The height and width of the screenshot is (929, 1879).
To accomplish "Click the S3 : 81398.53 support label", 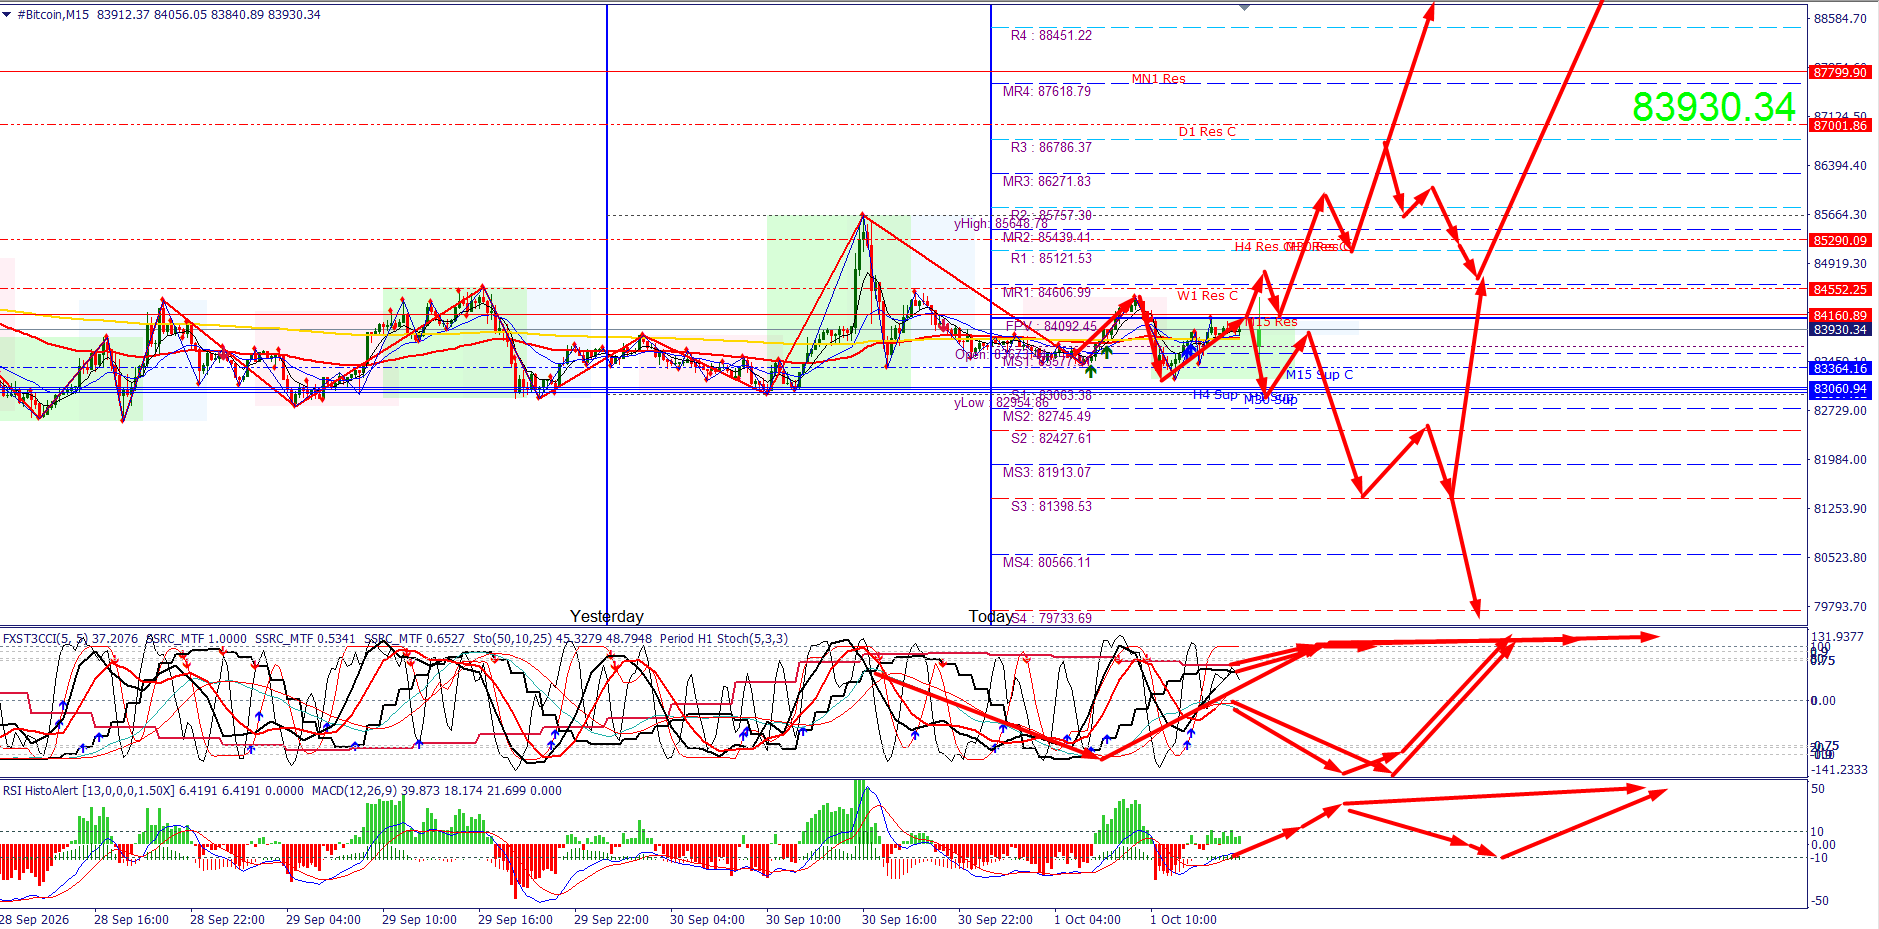I will point(1051,506).
